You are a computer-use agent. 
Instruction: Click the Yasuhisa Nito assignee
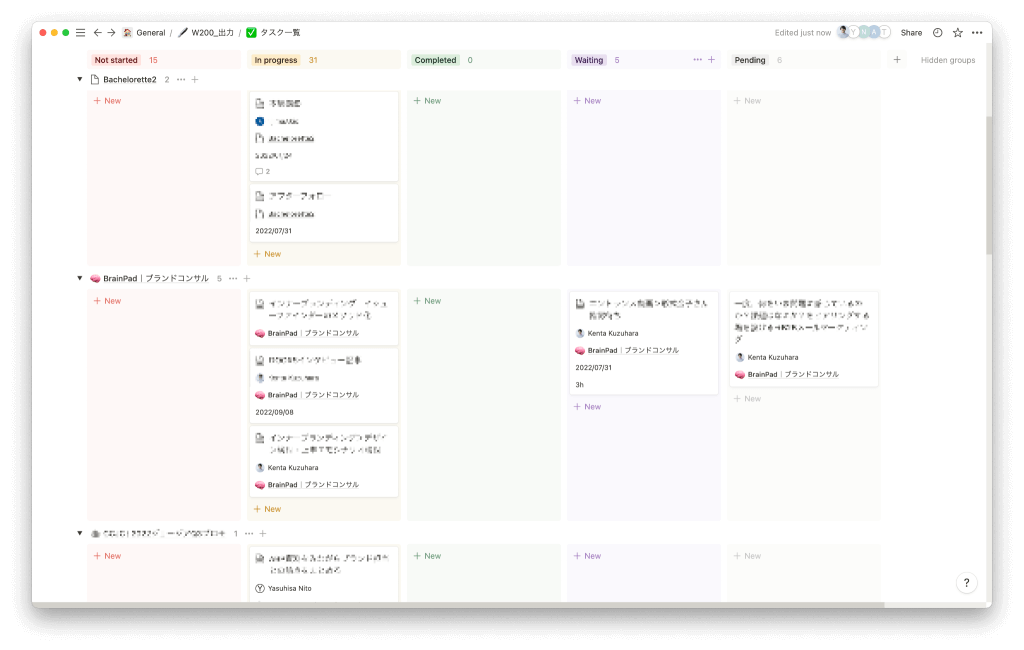point(283,588)
